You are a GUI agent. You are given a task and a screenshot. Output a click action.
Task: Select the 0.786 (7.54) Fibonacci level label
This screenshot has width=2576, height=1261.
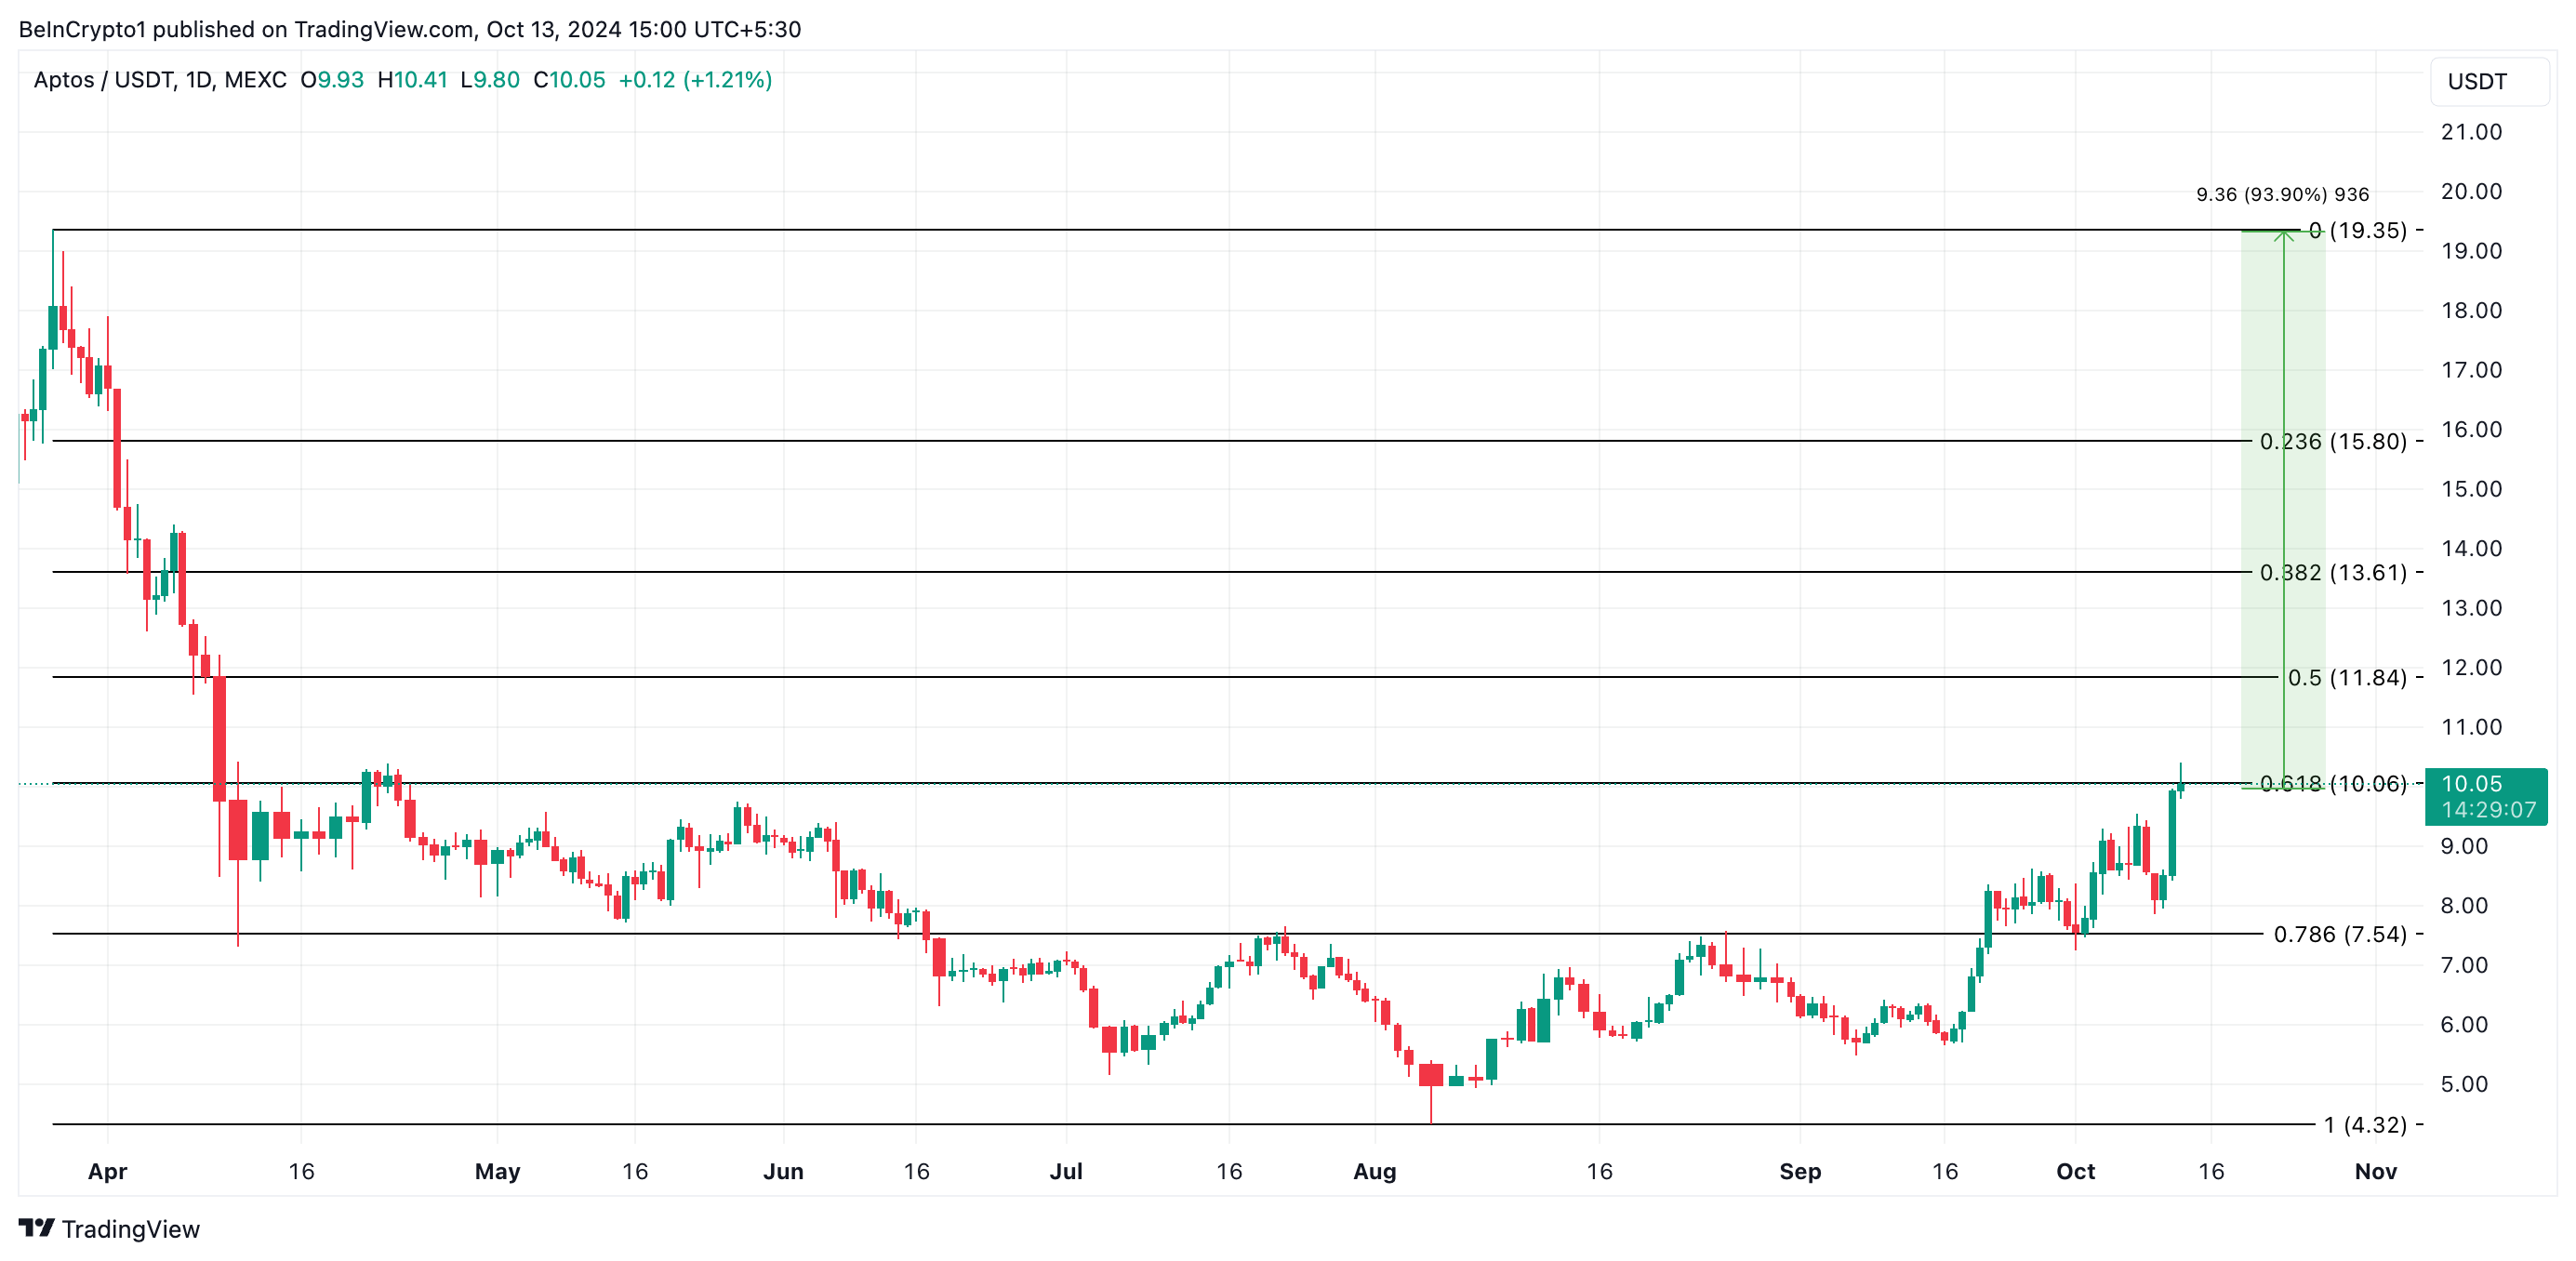pyautogui.click(x=2339, y=935)
